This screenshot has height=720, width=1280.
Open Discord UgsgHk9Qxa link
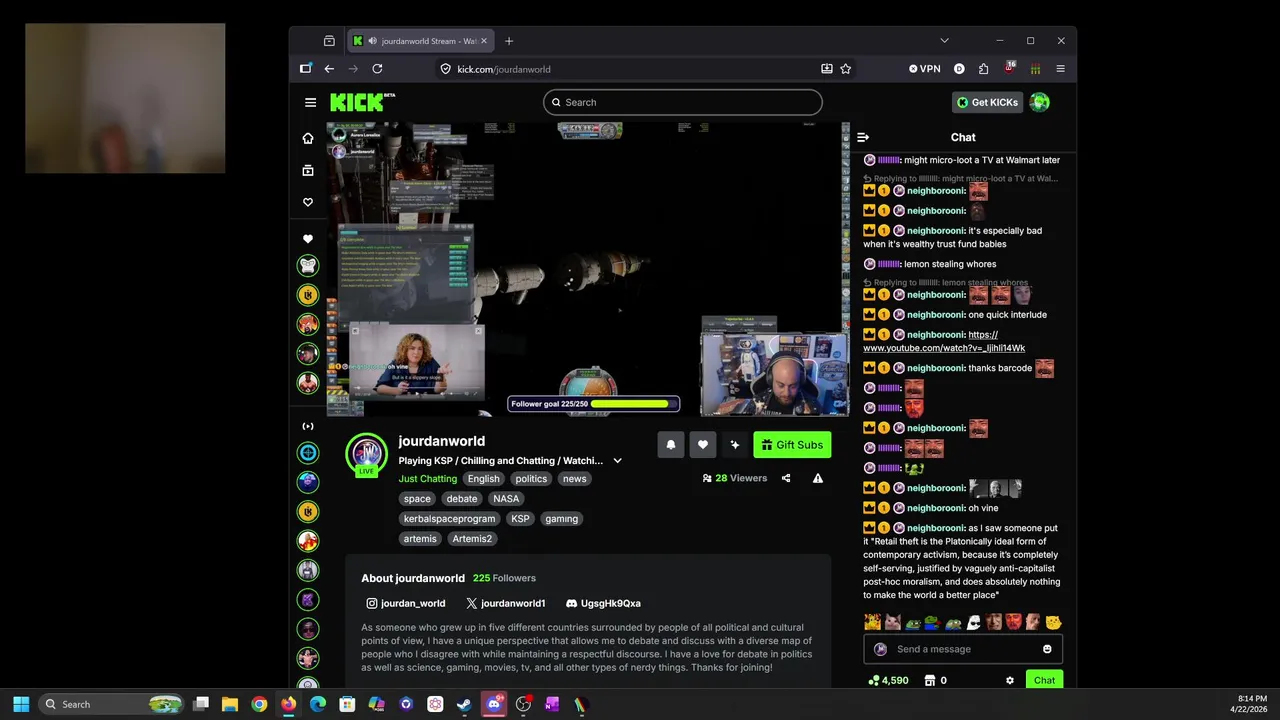603,604
